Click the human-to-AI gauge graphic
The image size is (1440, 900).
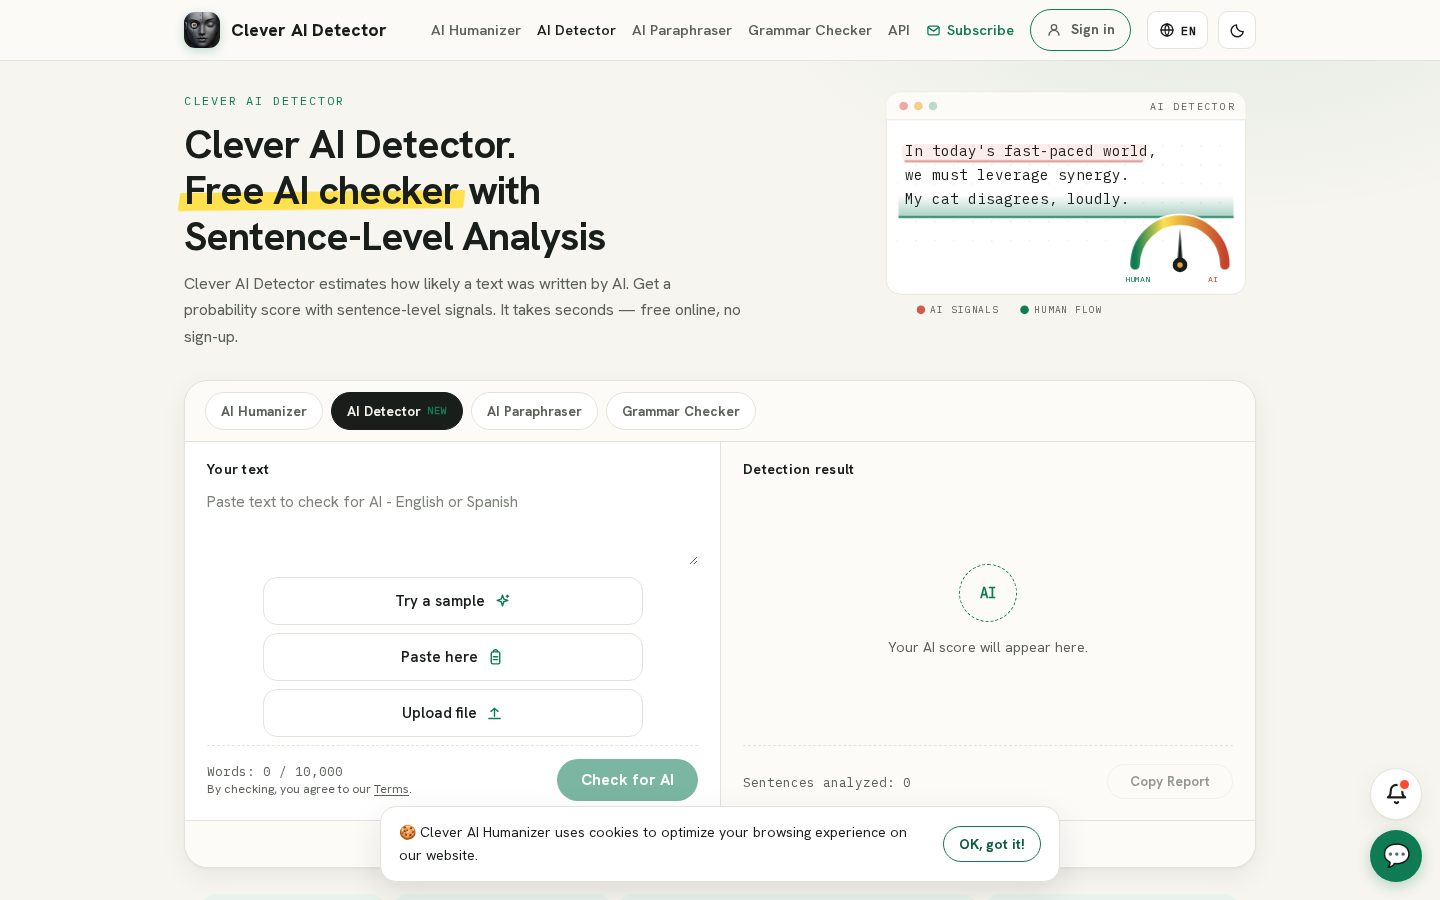[x=1180, y=246]
